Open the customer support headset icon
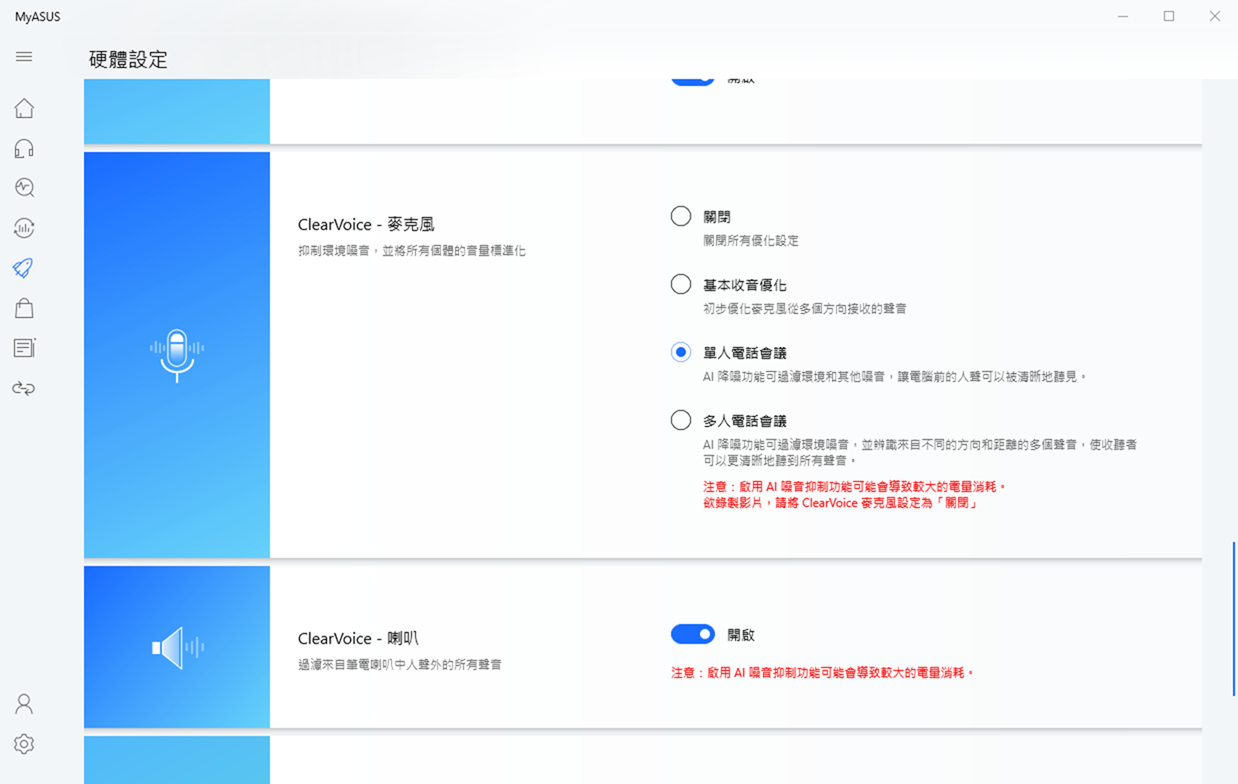The width and height of the screenshot is (1238, 784). tap(24, 148)
